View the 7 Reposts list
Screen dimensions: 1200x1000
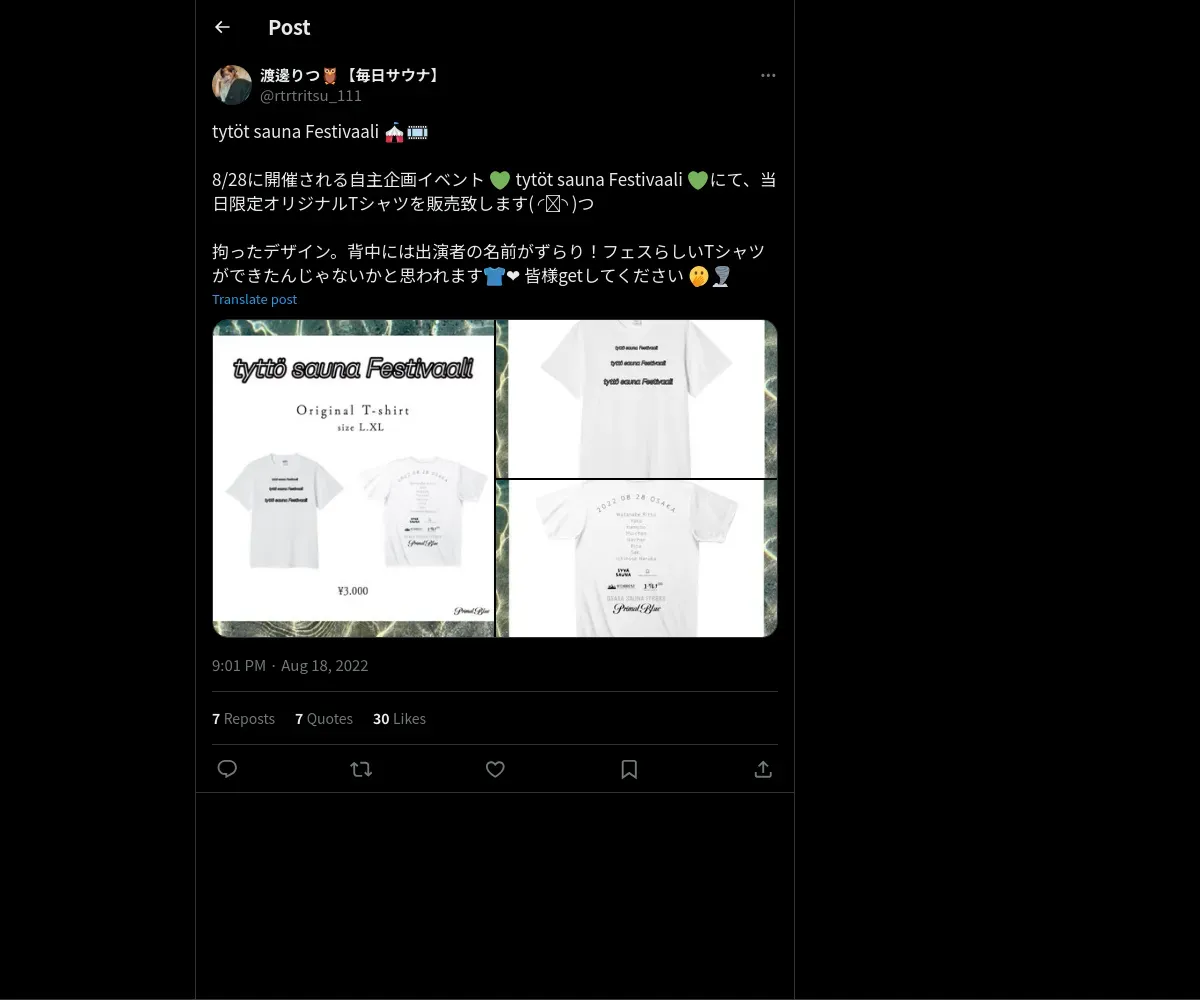coord(243,718)
